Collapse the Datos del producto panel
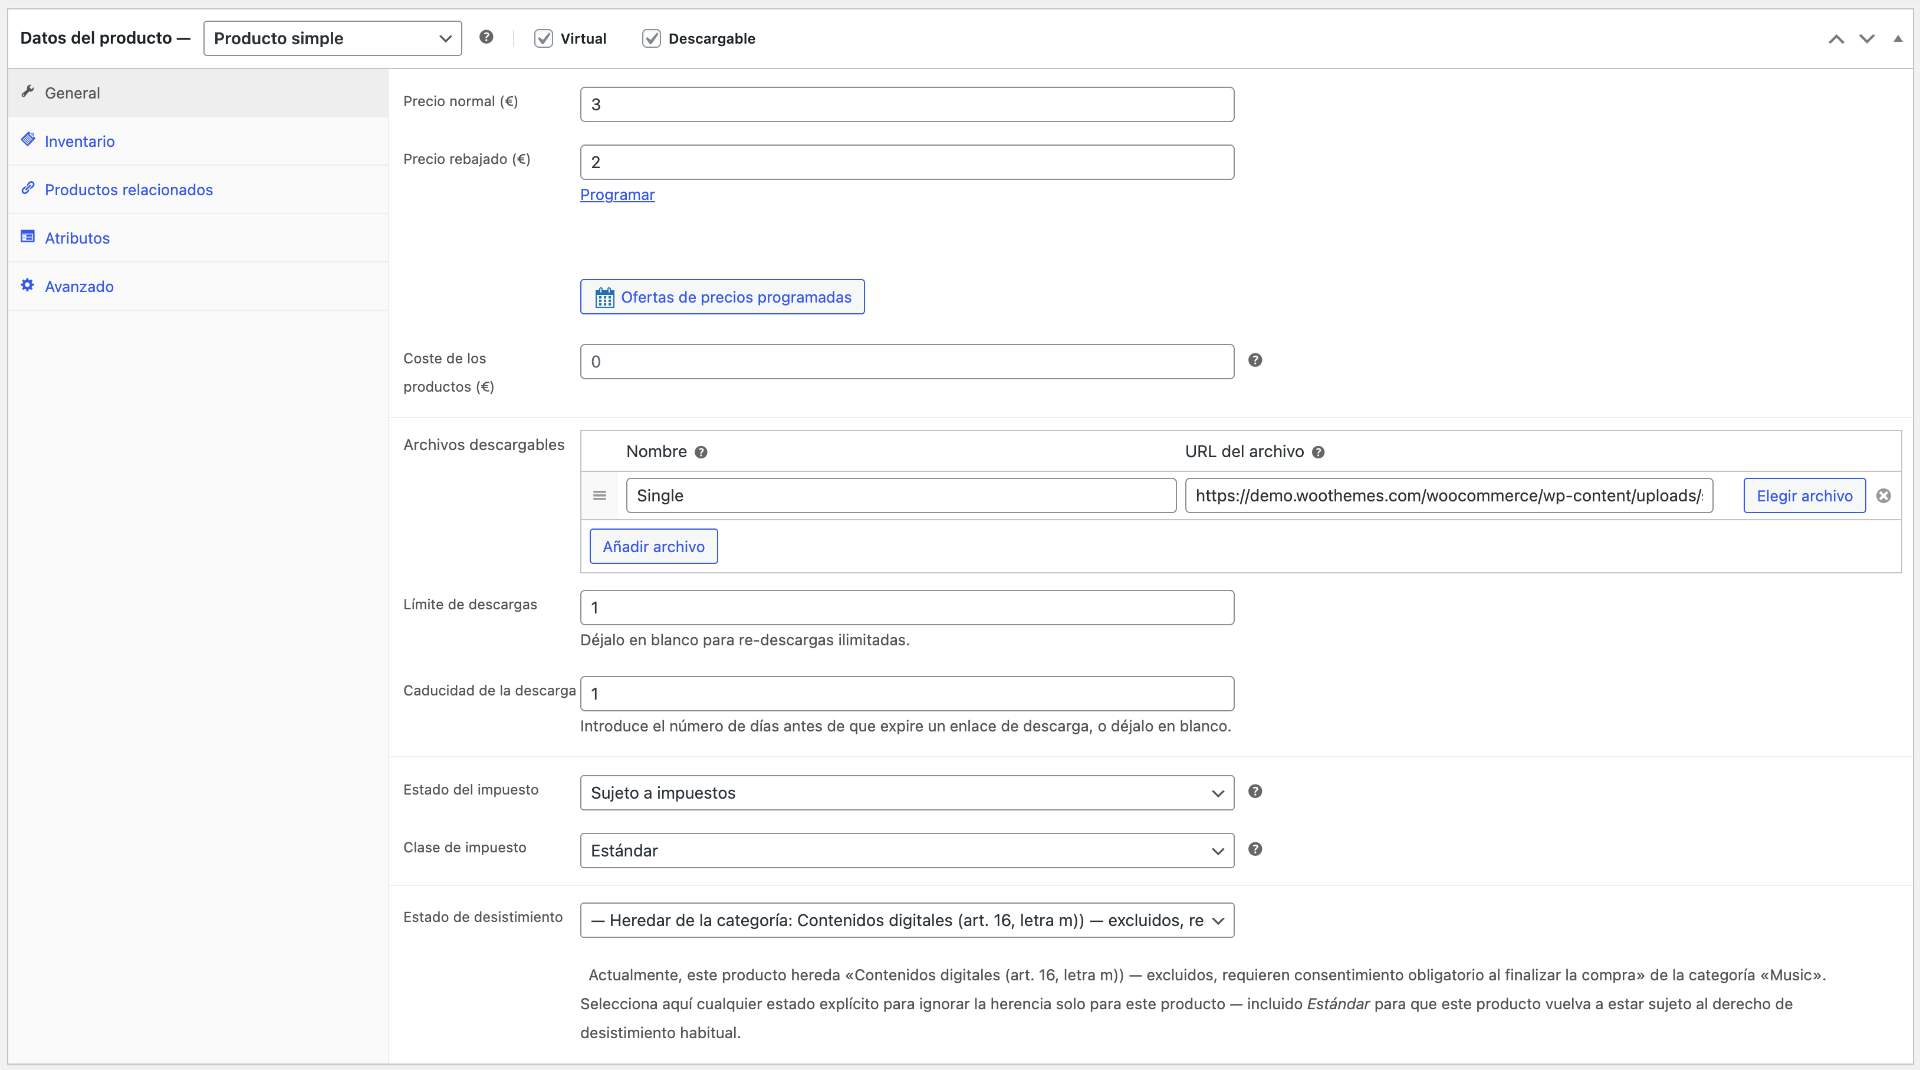Viewport: 1920px width, 1070px height. click(1897, 39)
